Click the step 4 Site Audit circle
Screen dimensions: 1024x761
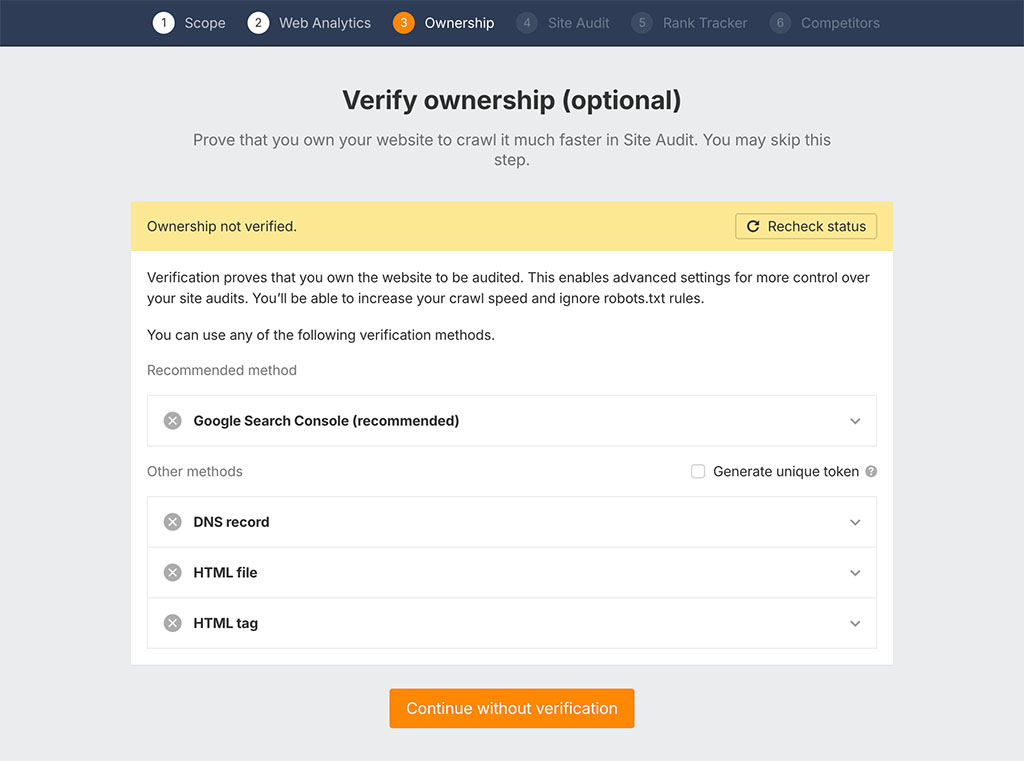526,22
